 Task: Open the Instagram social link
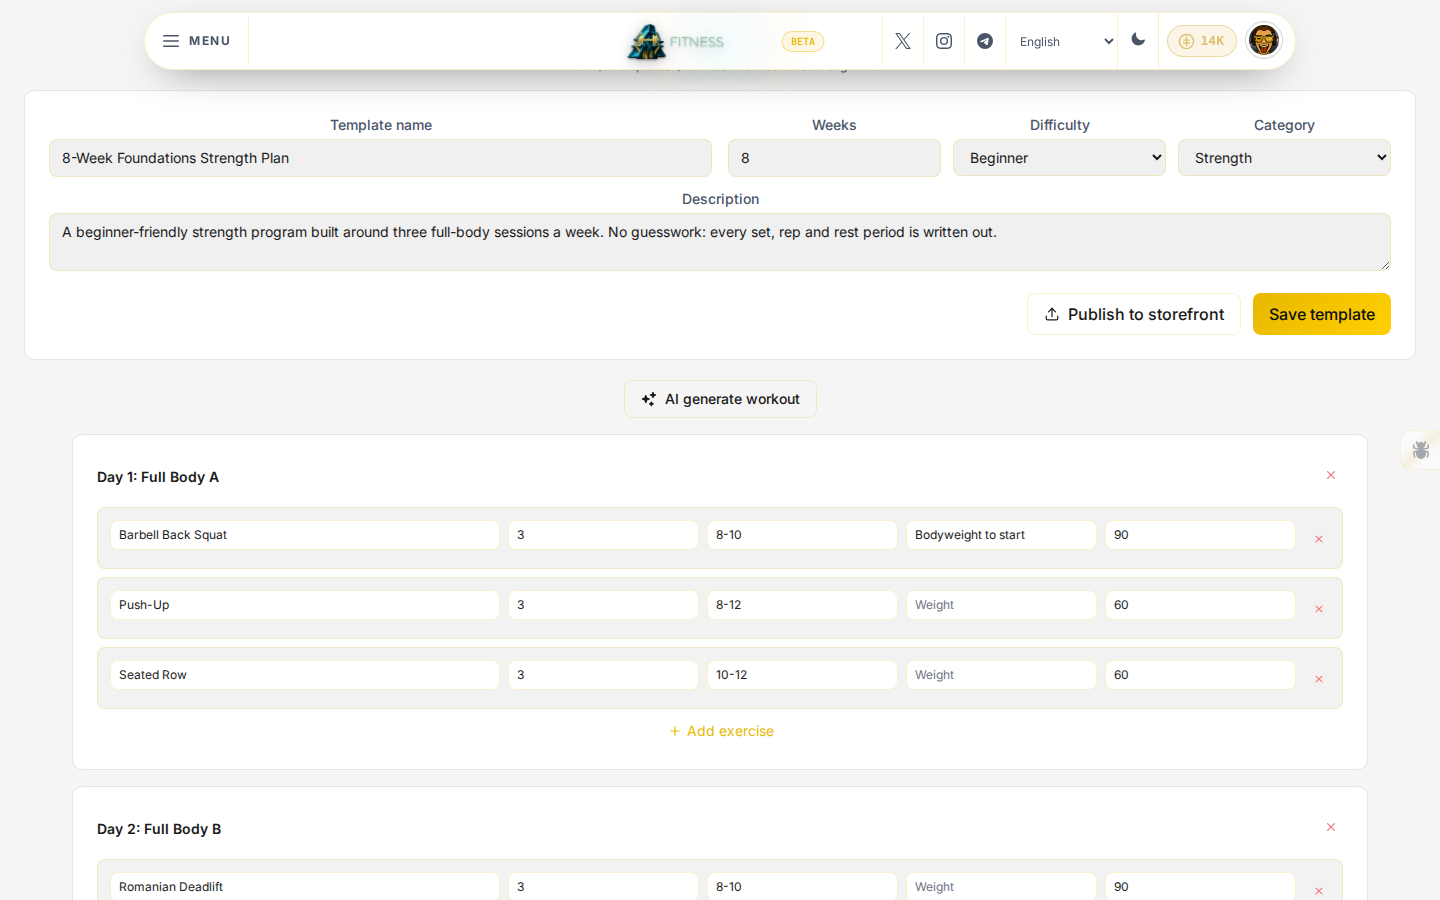pos(944,41)
